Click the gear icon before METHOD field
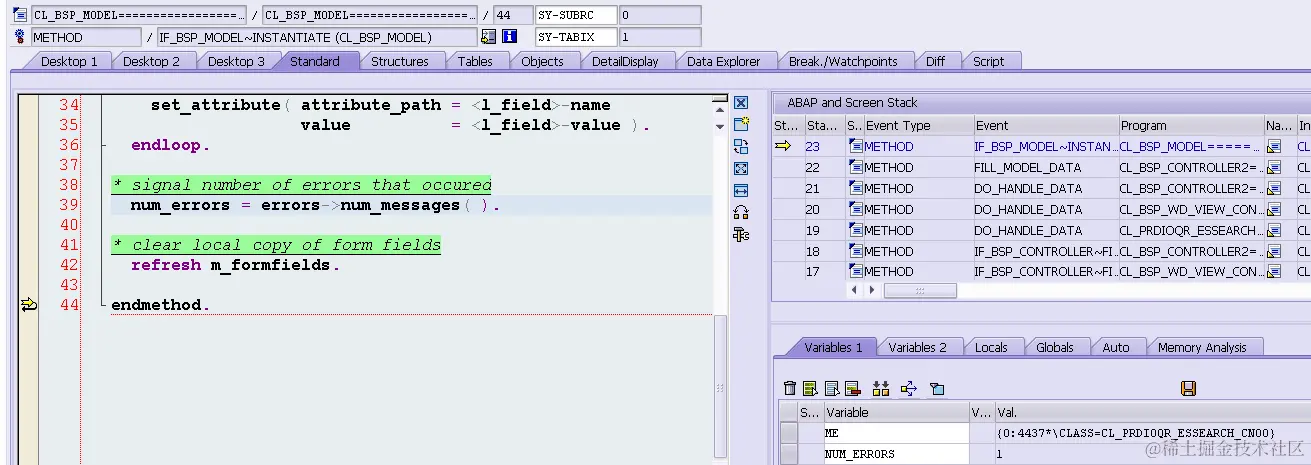Image resolution: width=1311 pixels, height=465 pixels. 21,37
